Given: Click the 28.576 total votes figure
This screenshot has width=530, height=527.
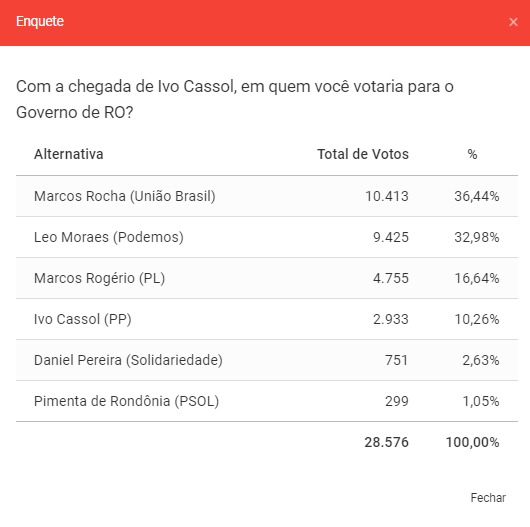Looking at the screenshot, I should pyautogui.click(x=386, y=442).
